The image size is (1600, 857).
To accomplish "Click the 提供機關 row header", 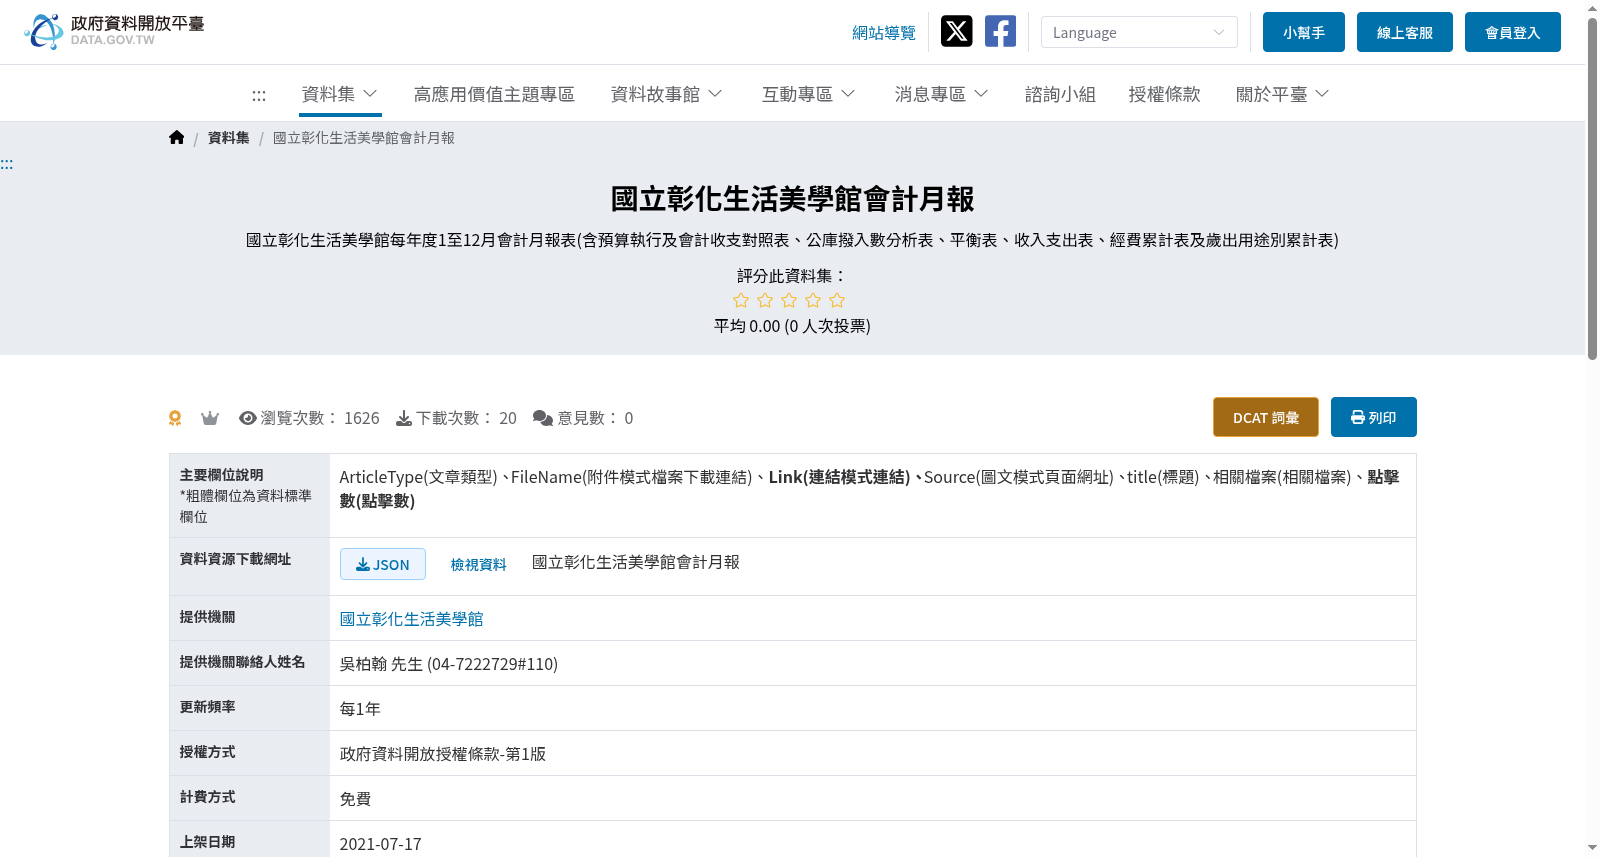I will (207, 617).
